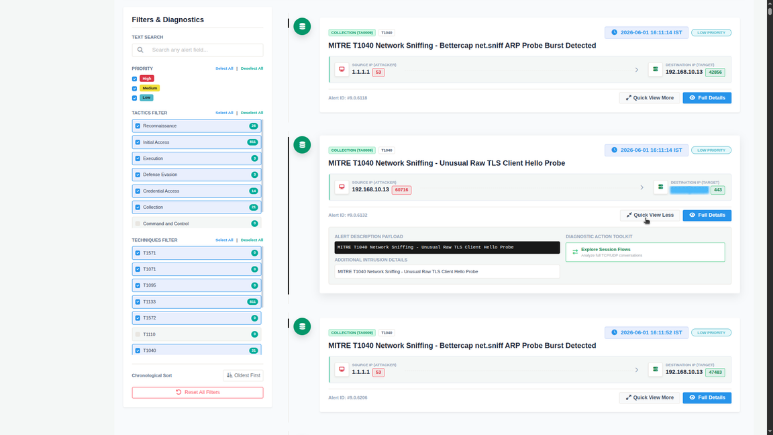Click the destination port 443 badge
The width and height of the screenshot is (773, 435).
[x=718, y=190]
